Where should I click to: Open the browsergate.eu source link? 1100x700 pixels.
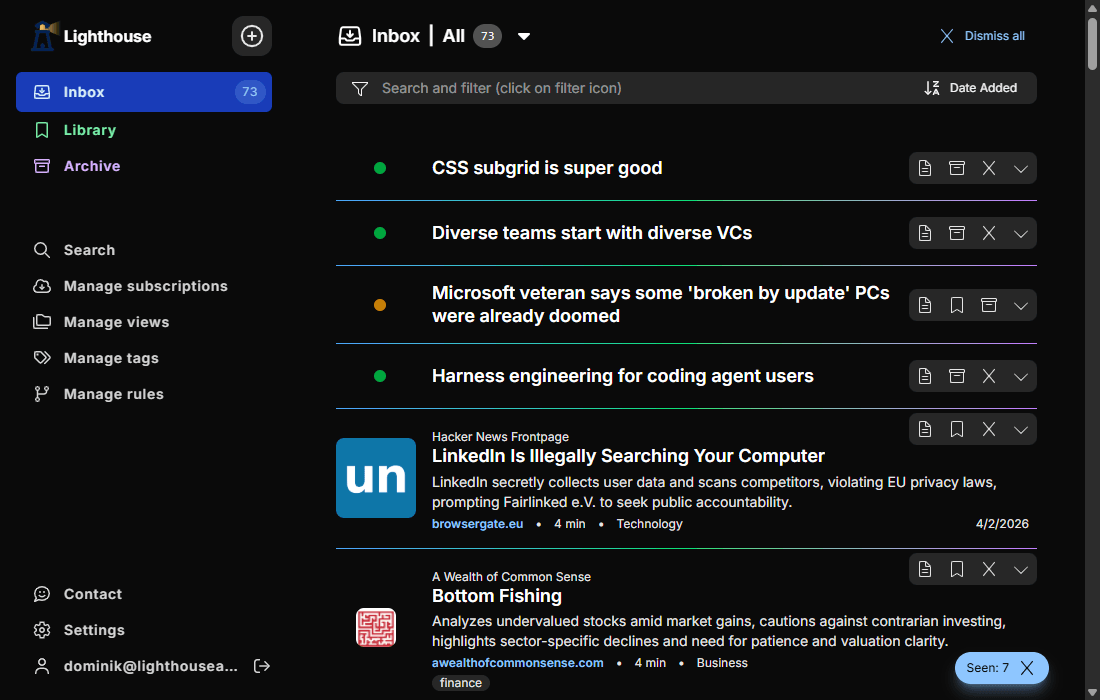coord(477,524)
